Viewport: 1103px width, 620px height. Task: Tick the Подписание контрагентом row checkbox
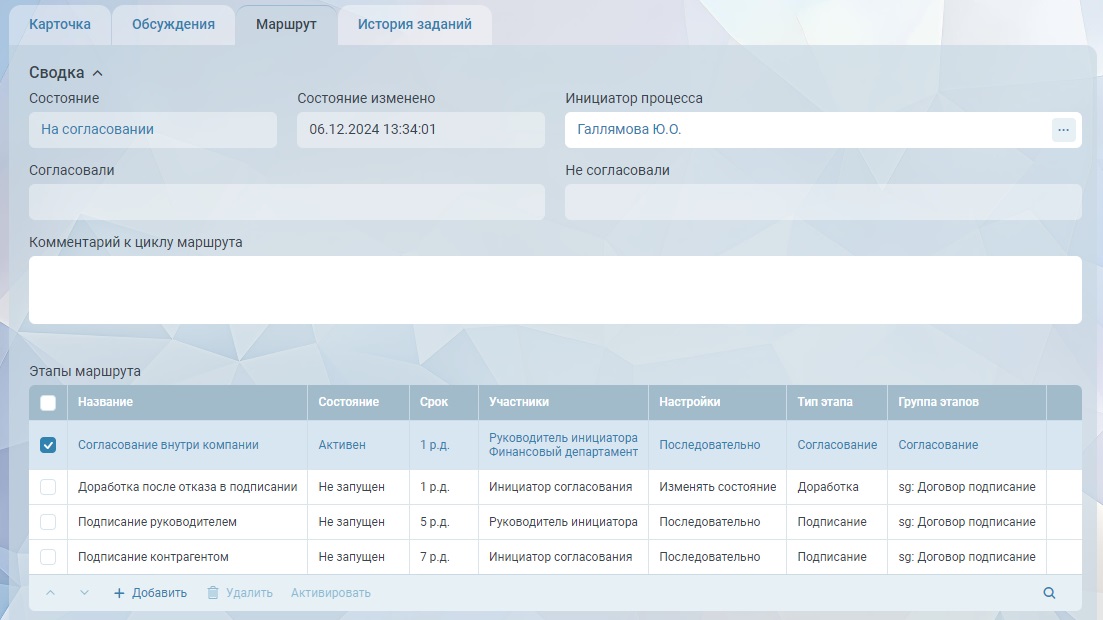point(48,557)
